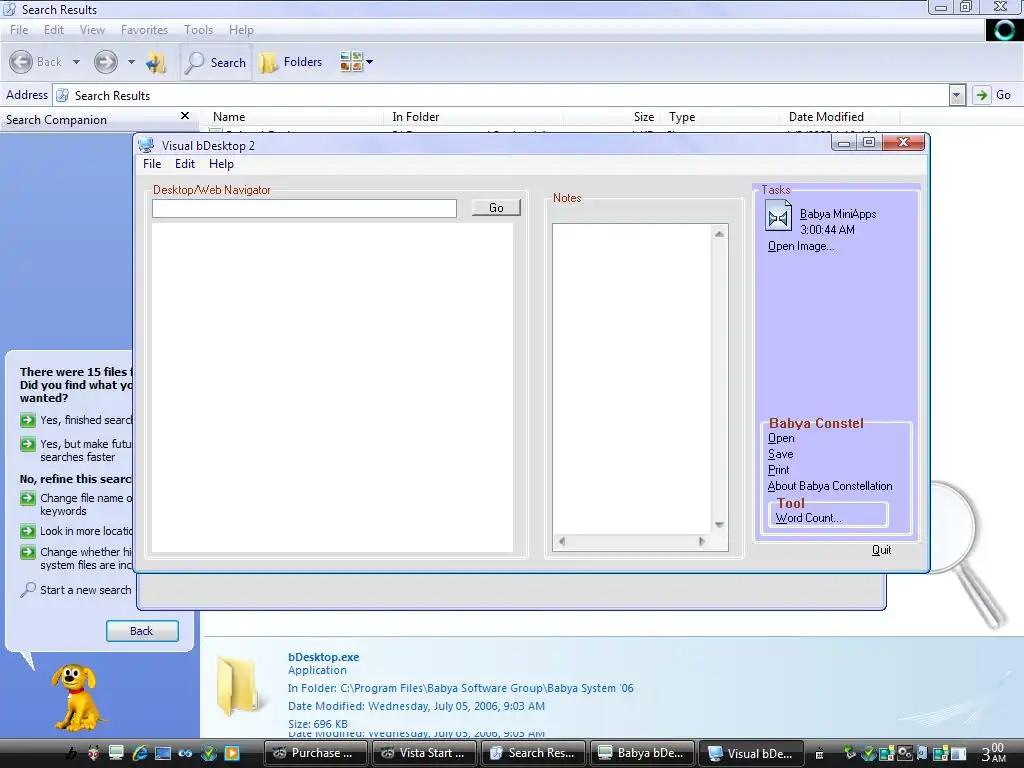Click the green Go arrow icon next to address
Image resolution: width=1024 pixels, height=768 pixels.
981,95
